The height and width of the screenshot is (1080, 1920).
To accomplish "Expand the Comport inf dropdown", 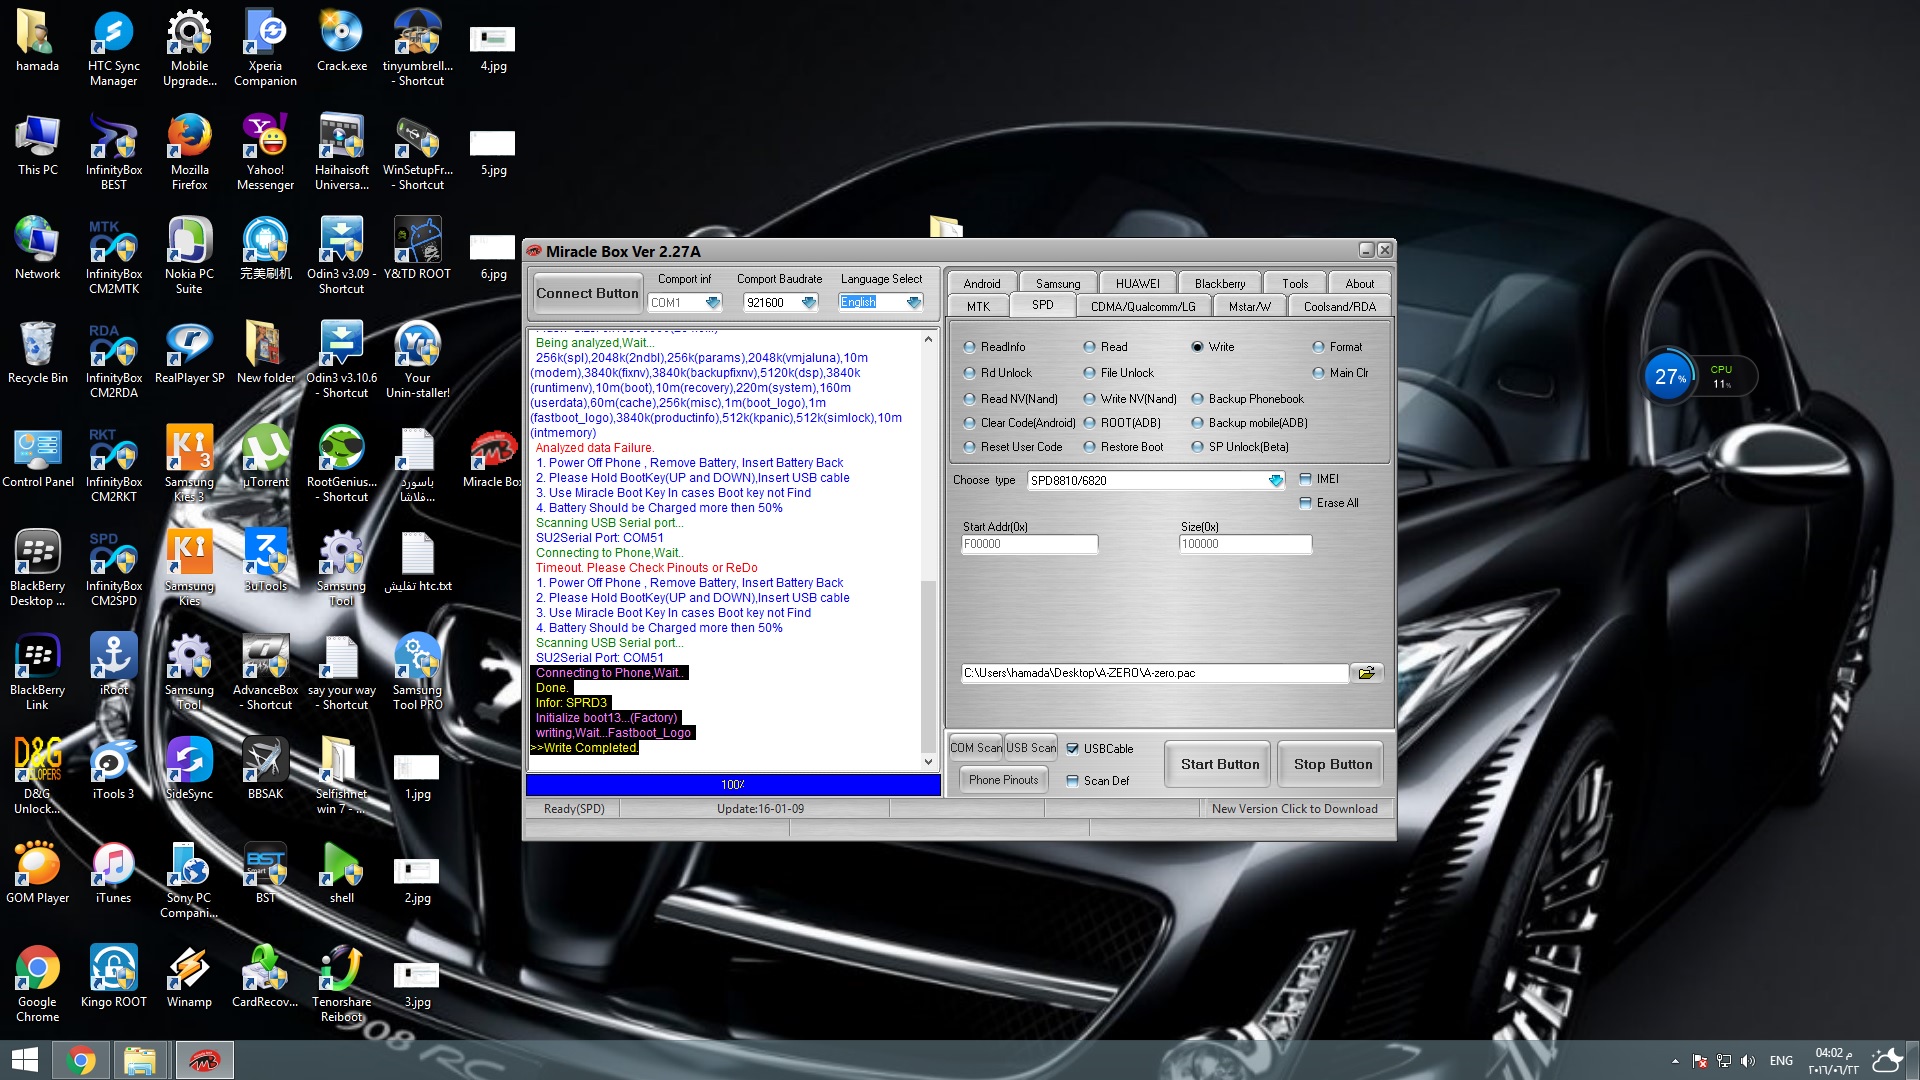I will (x=712, y=302).
